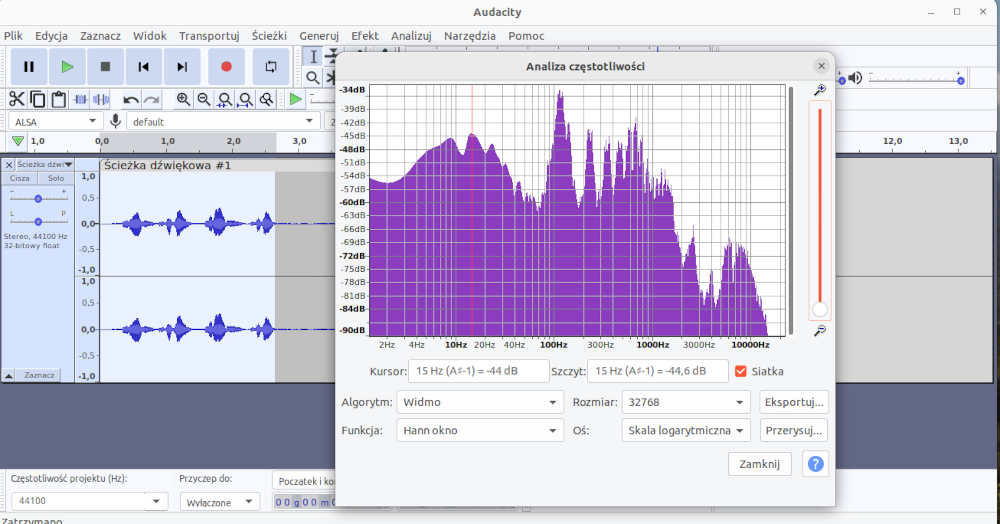Open the Narzędzia menu
Viewport: 1000px width, 524px height.
470,36
